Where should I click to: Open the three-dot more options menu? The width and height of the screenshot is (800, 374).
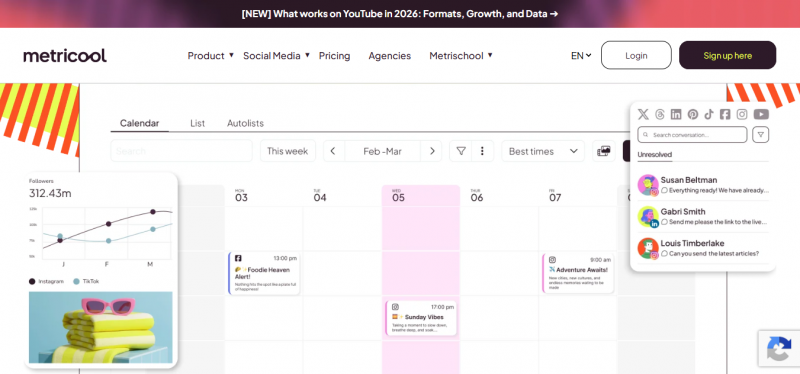482,151
